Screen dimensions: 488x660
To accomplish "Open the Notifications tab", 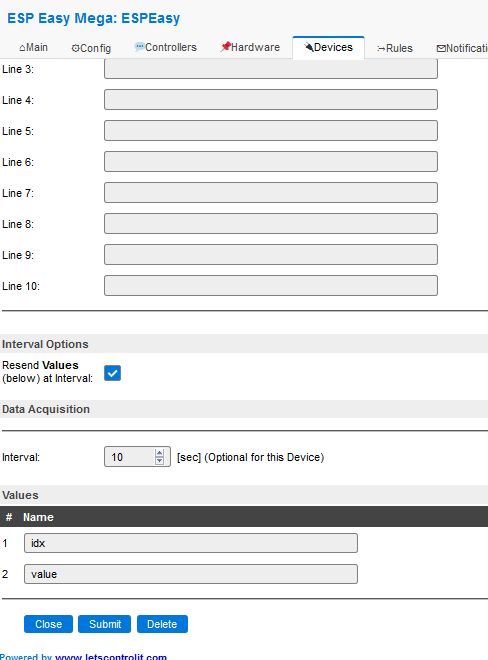I will pos(462,48).
